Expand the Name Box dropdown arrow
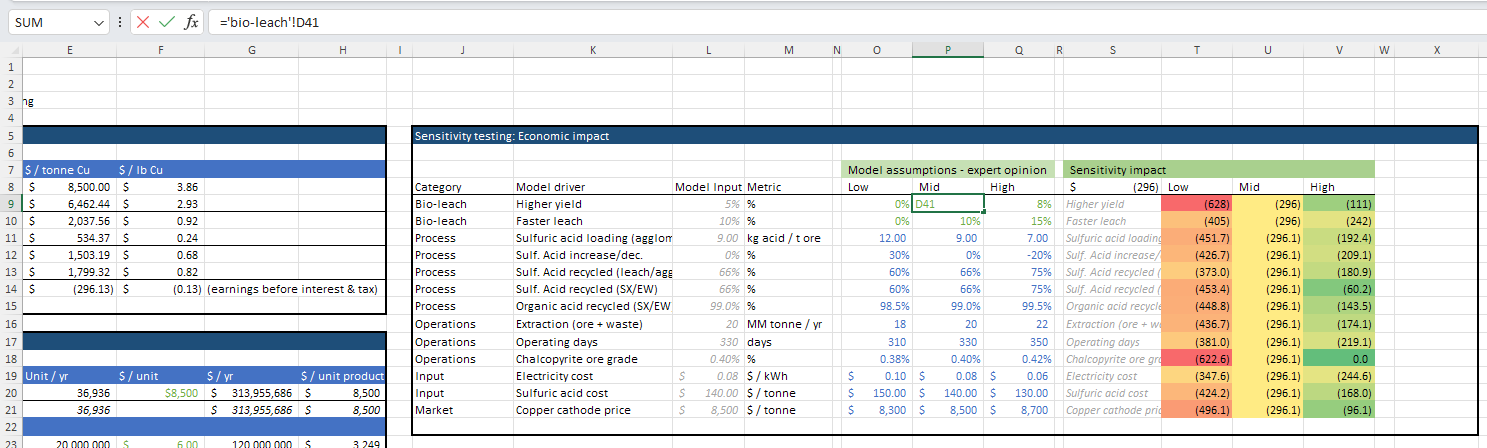Viewport: 1487px width, 448px height. tap(98, 22)
